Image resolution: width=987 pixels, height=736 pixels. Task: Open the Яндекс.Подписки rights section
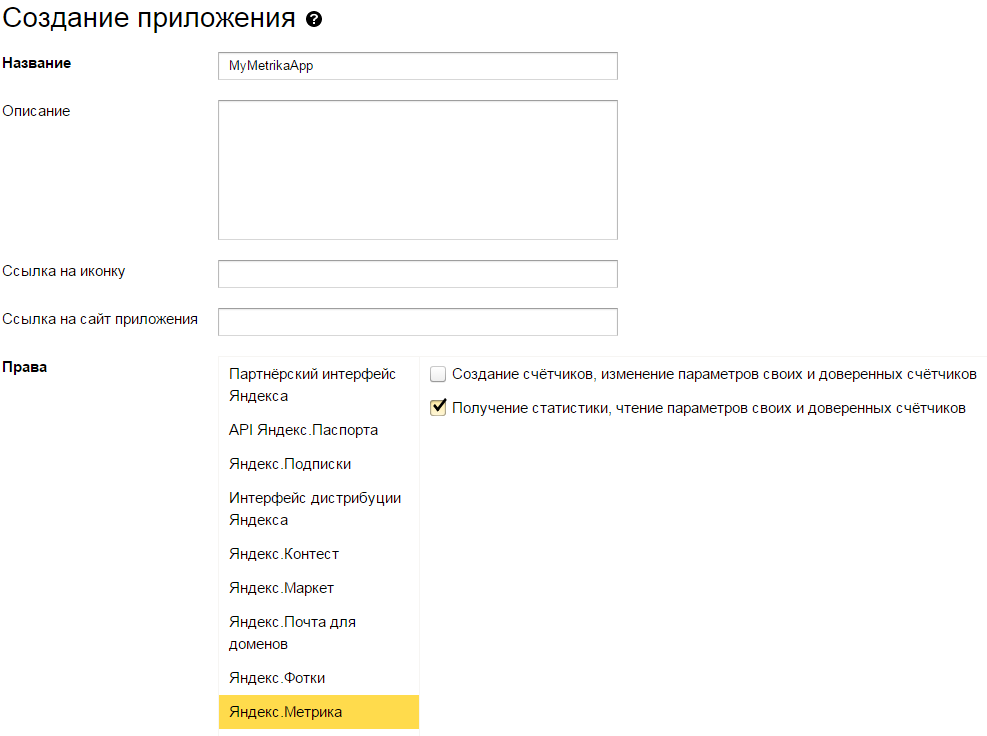[x=290, y=464]
